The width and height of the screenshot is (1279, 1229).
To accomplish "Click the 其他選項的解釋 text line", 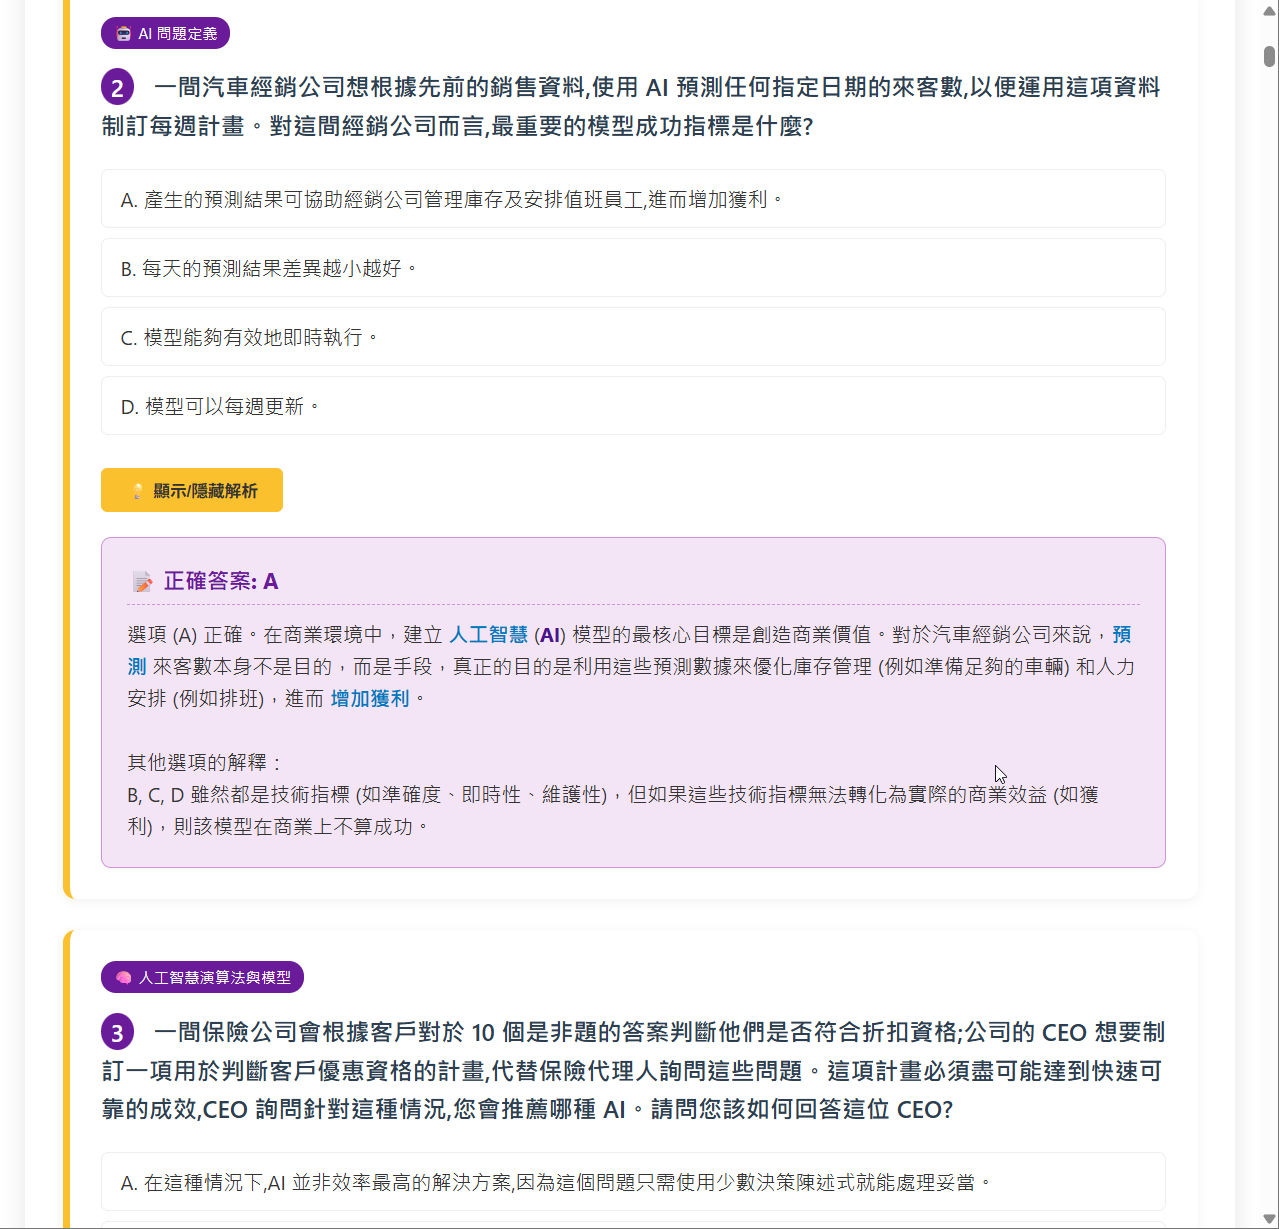I will coord(205,762).
